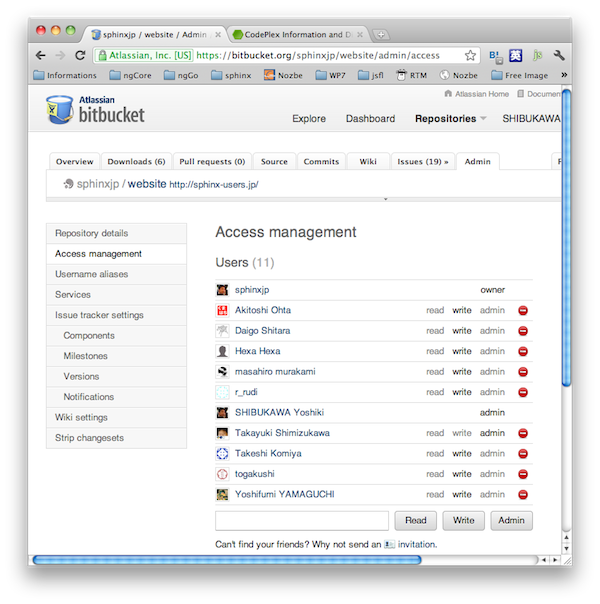600x604 pixels.
Task: Open the RTM bookmark
Action: pyautogui.click(x=412, y=75)
